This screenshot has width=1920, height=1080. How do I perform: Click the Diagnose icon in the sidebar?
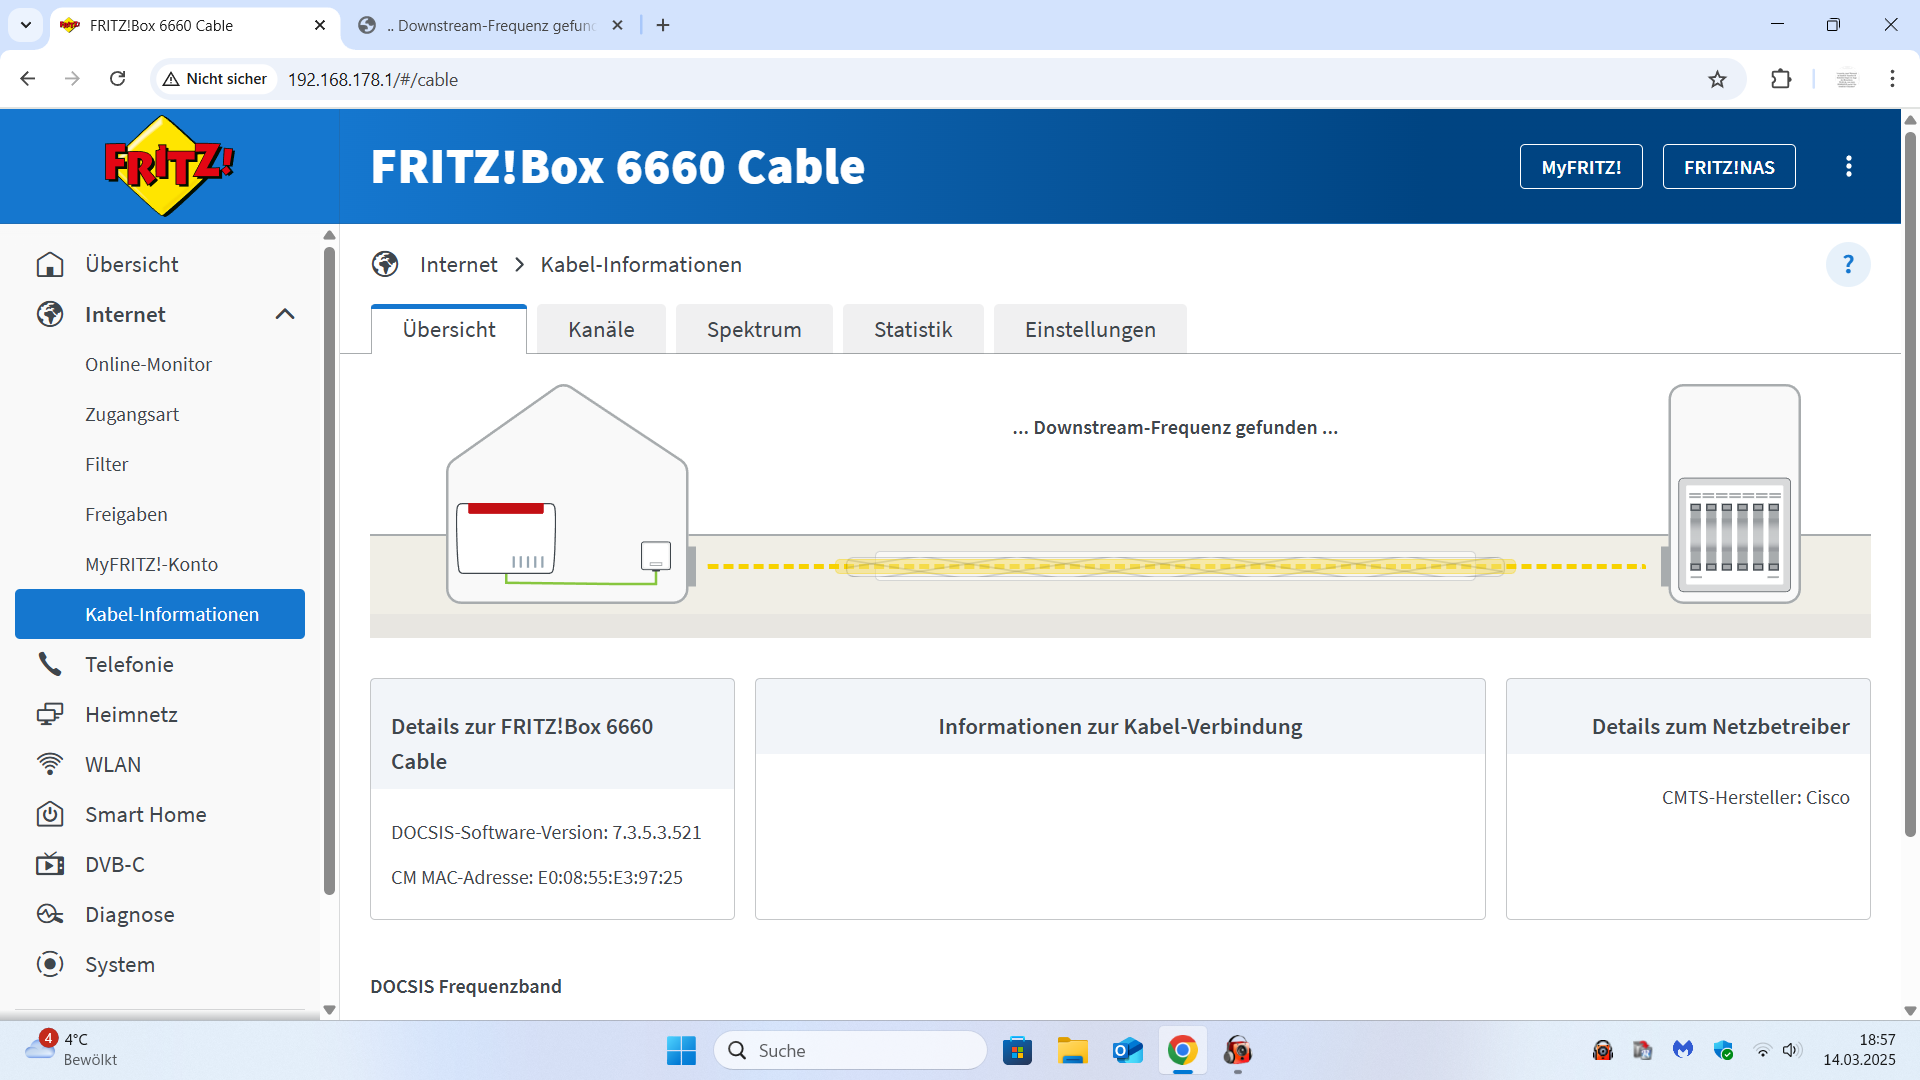[x=49, y=914]
